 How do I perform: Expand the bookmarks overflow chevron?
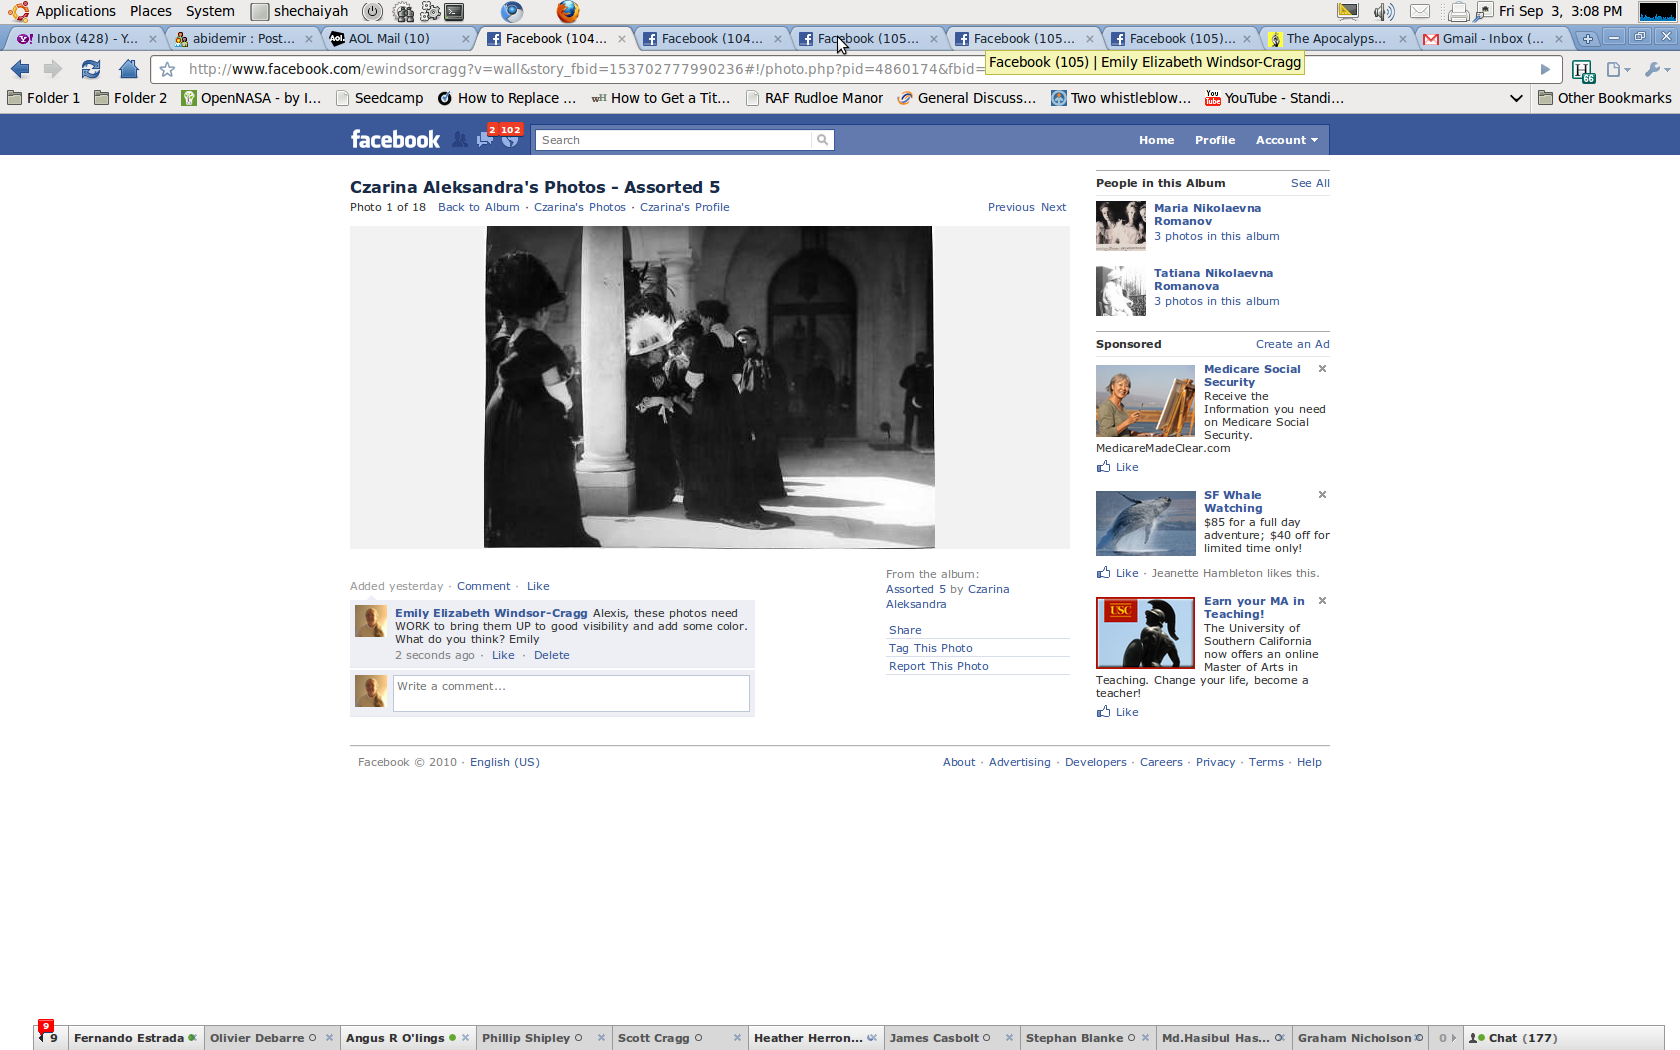1516,98
